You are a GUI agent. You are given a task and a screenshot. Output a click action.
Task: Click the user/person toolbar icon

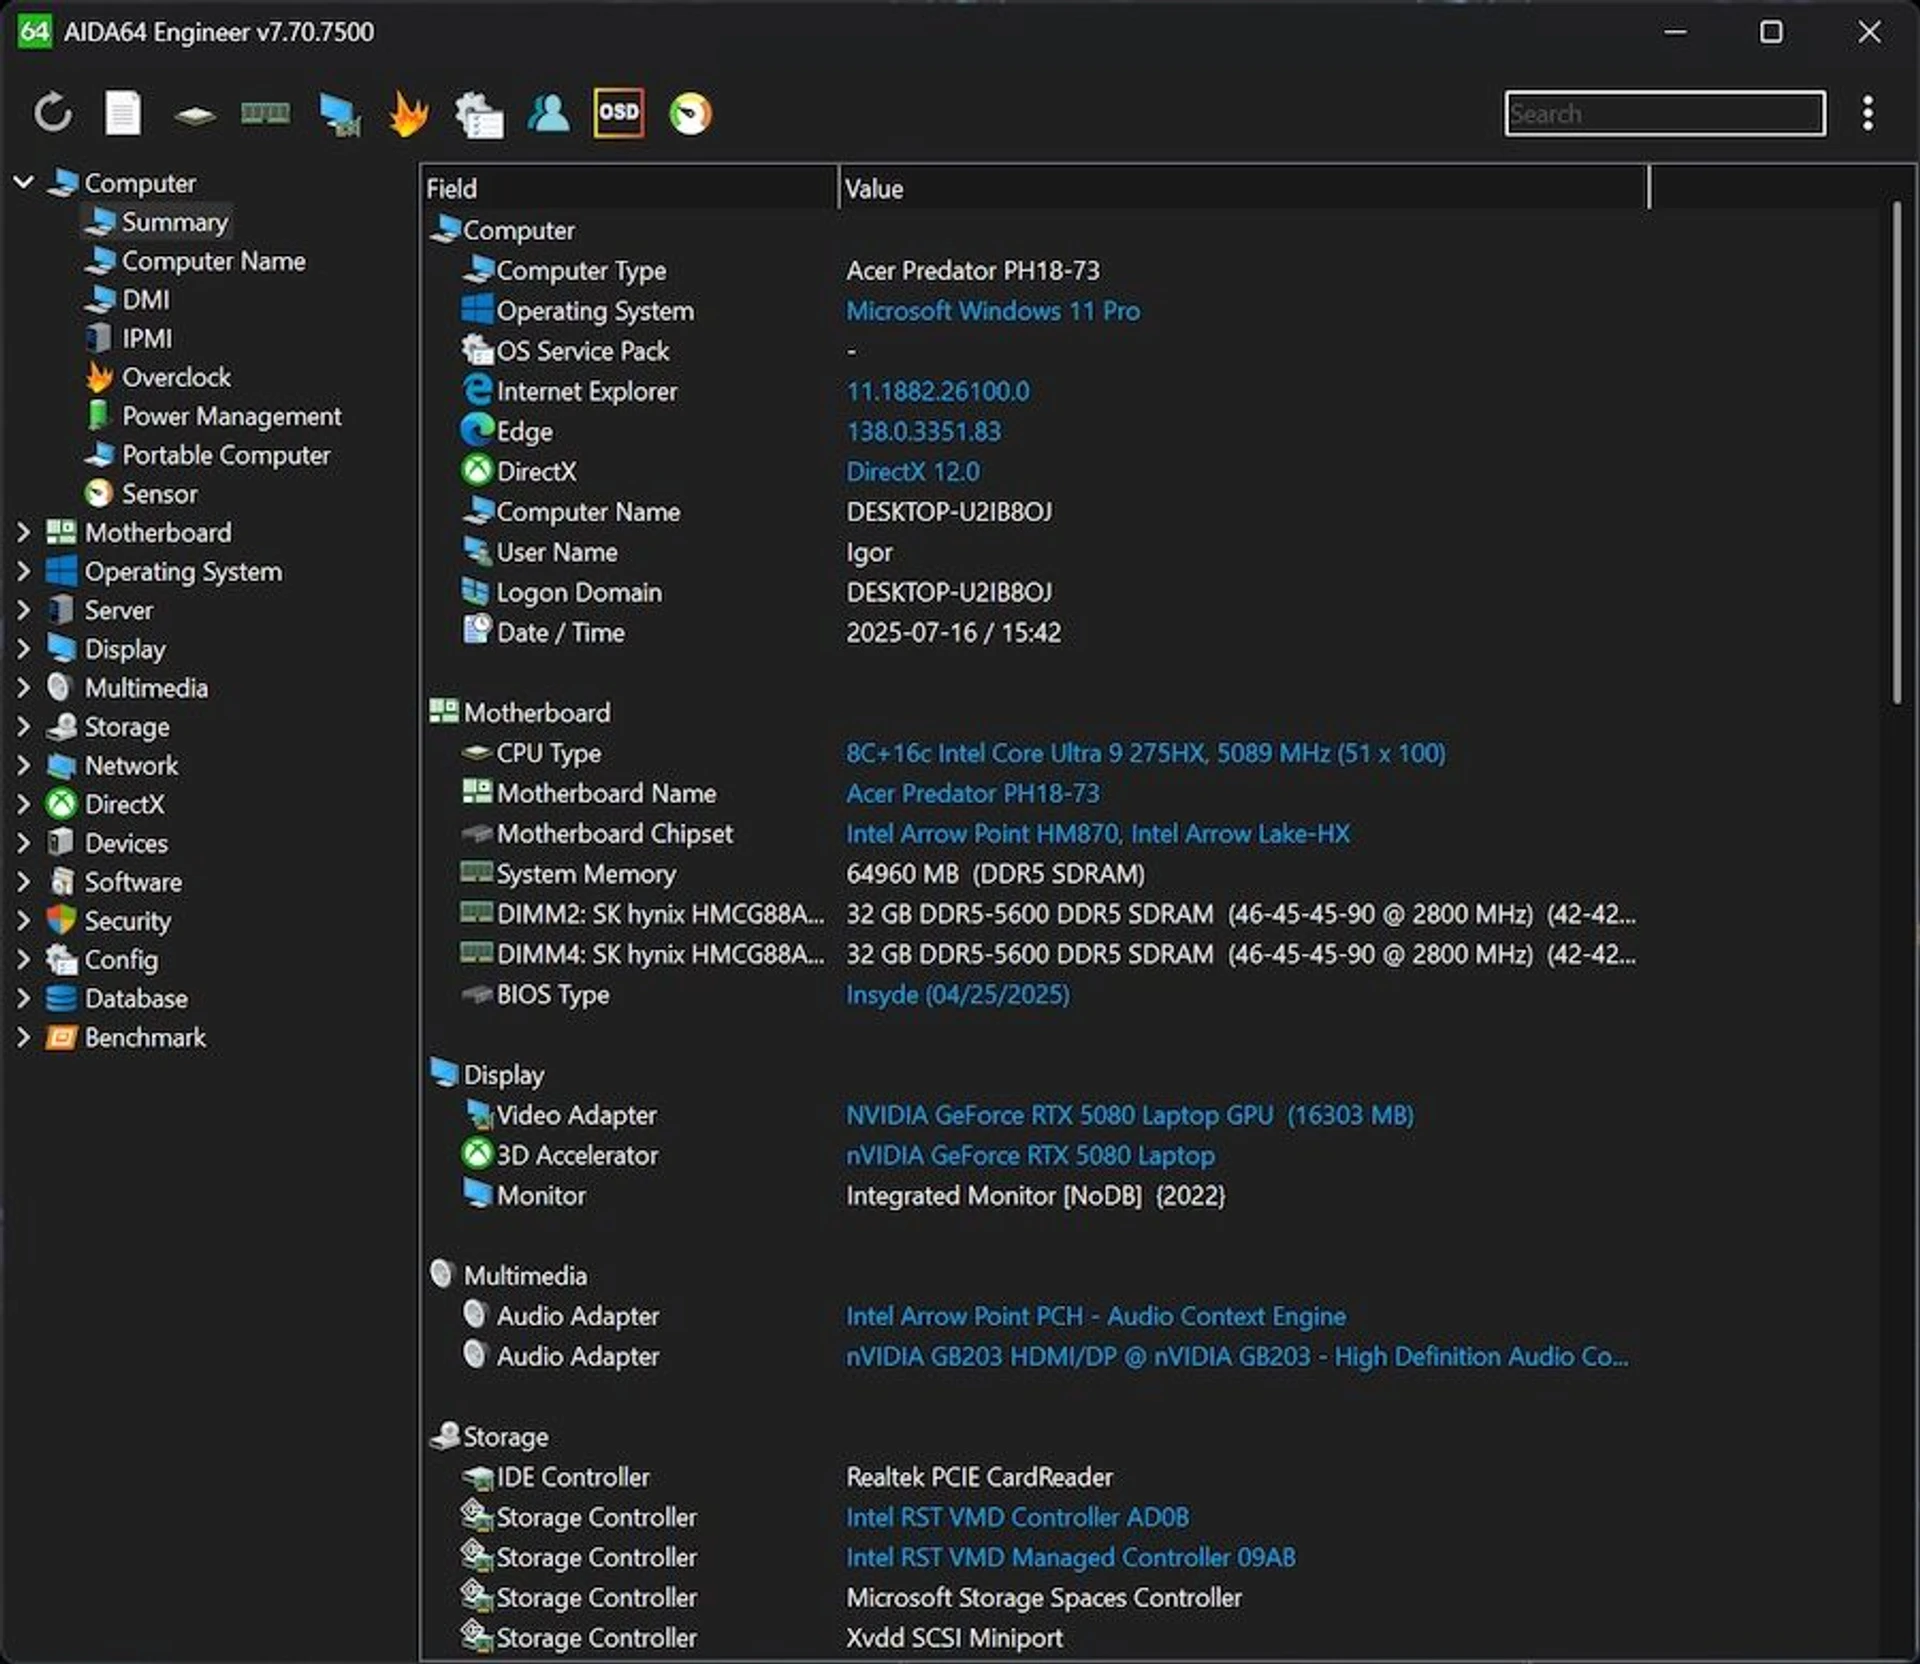coord(548,113)
